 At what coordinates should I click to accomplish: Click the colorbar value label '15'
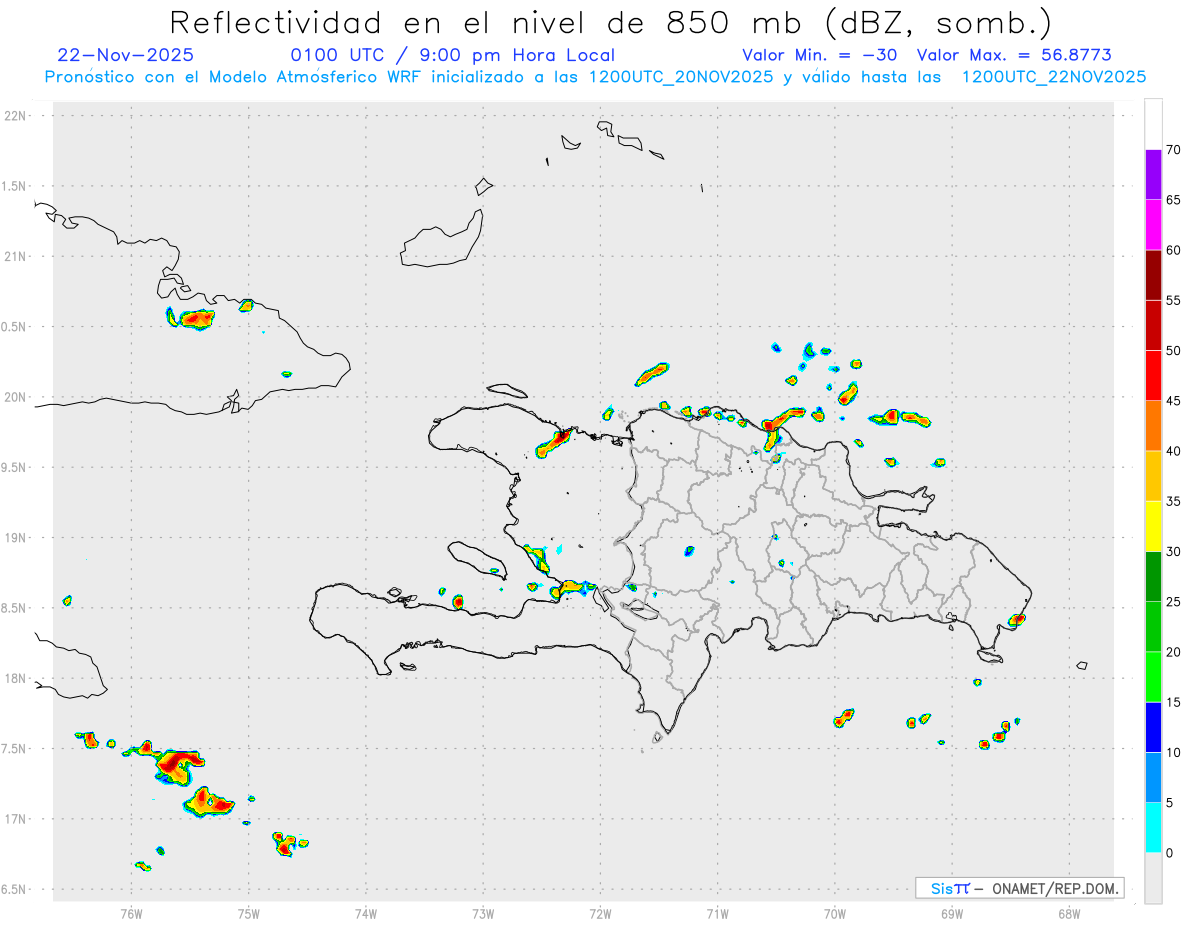tap(1173, 702)
